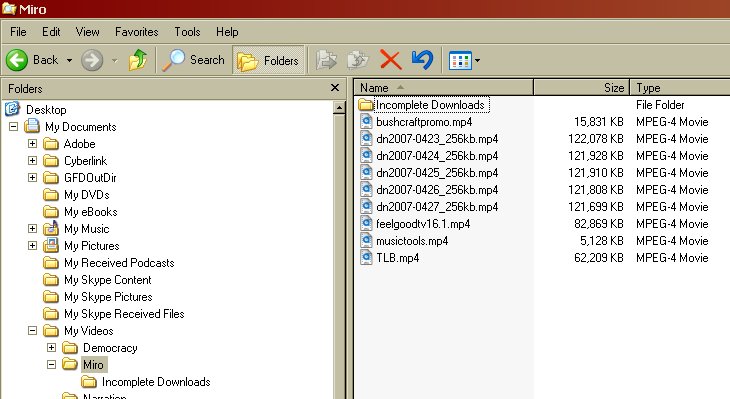
Task: Select feelgoodtv16.1.mp4 file icon
Action: (x=366, y=223)
